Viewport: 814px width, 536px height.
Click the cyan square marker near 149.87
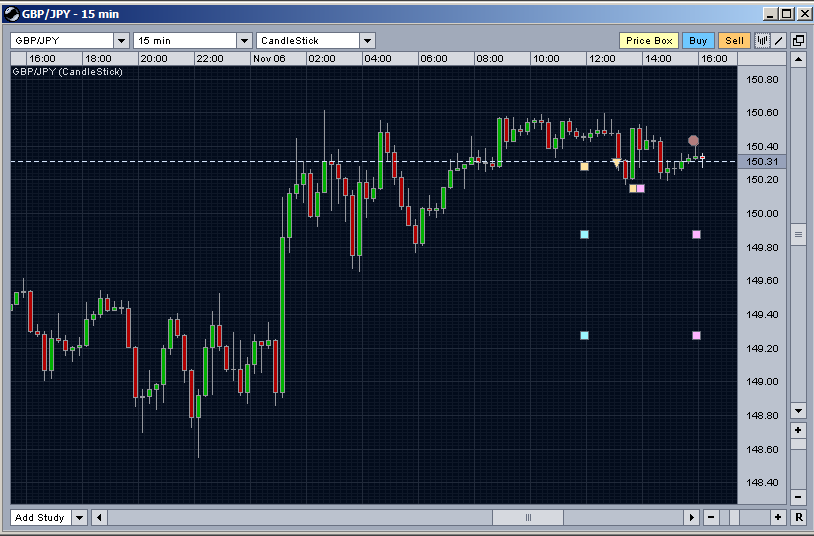585,235
